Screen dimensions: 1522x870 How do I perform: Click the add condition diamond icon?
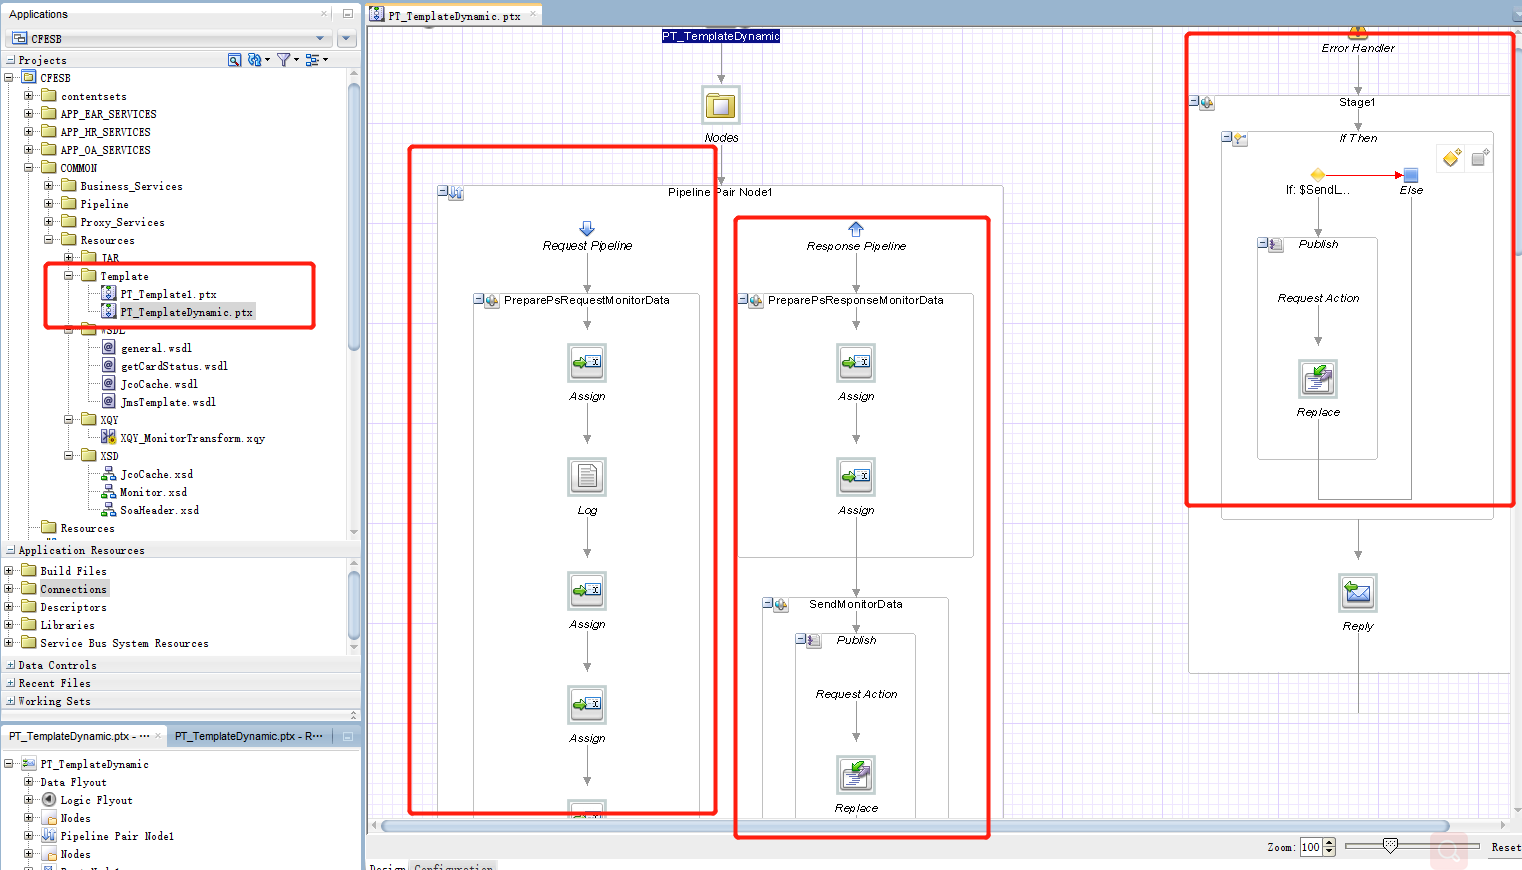1452,157
